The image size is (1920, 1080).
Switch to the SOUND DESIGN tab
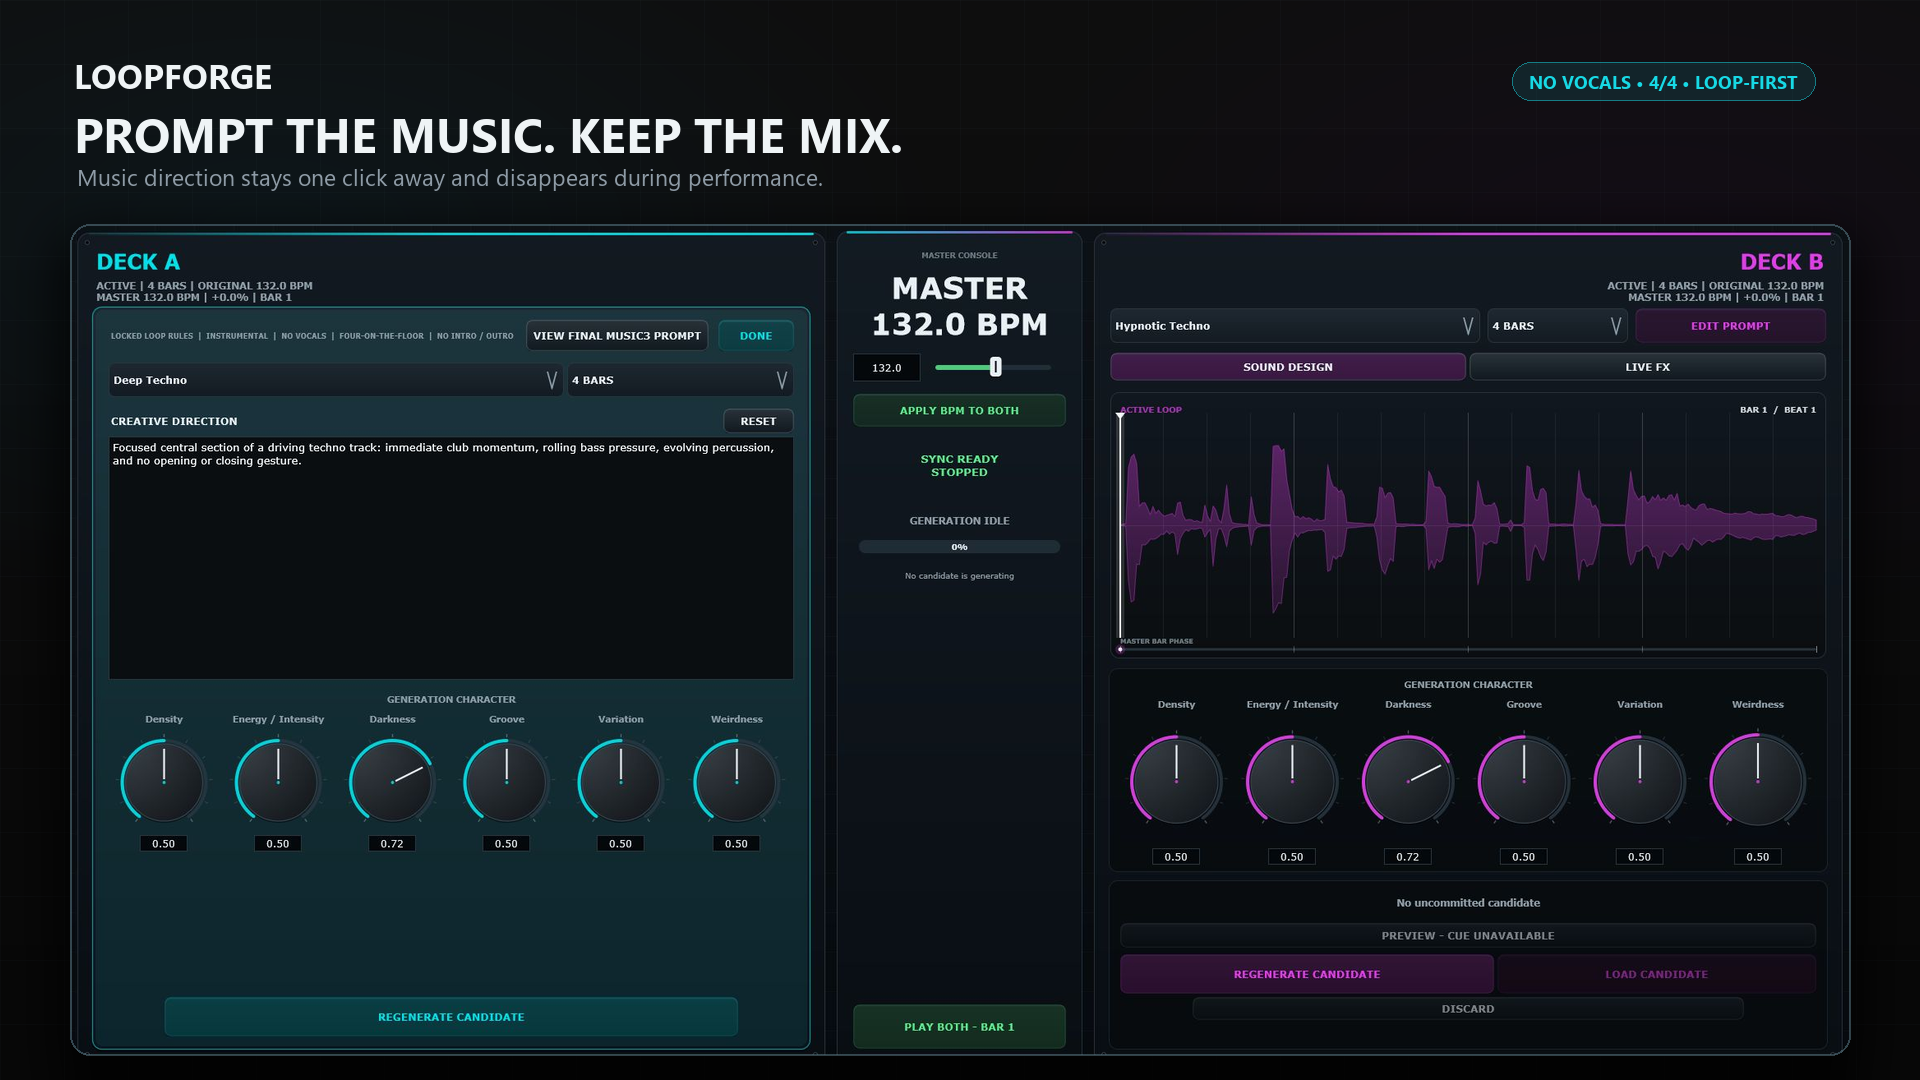[1288, 367]
